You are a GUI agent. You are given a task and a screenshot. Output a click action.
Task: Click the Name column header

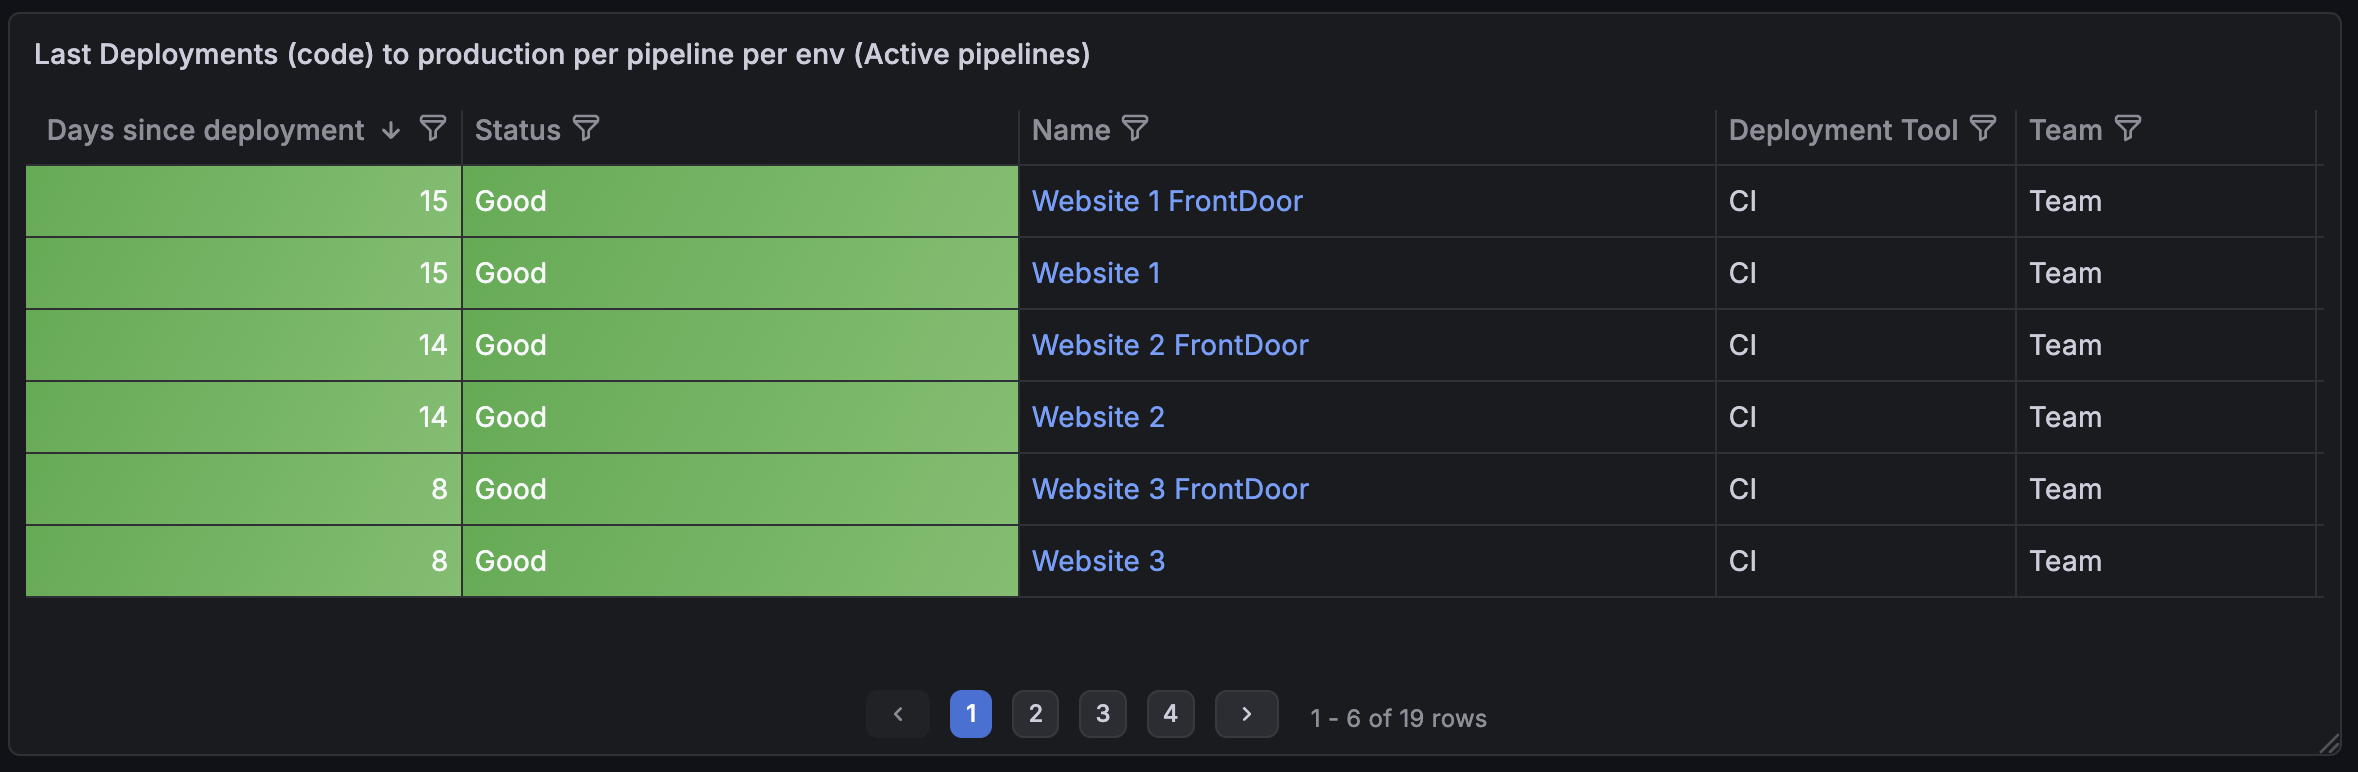coord(1071,130)
